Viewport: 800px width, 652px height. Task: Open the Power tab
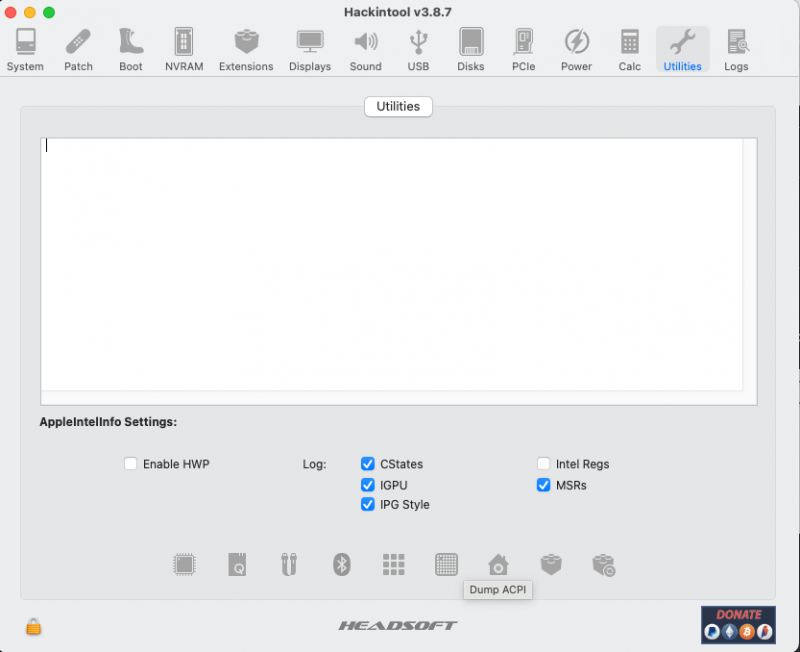tap(576, 49)
